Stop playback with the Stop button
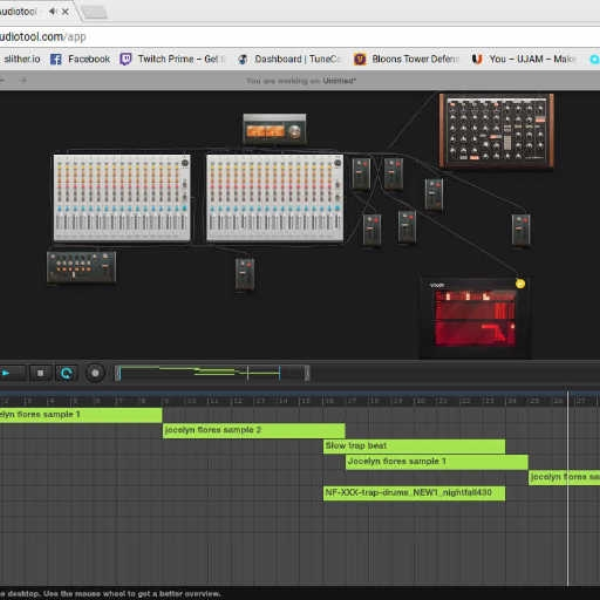Image resolution: width=600 pixels, height=600 pixels. 40,373
